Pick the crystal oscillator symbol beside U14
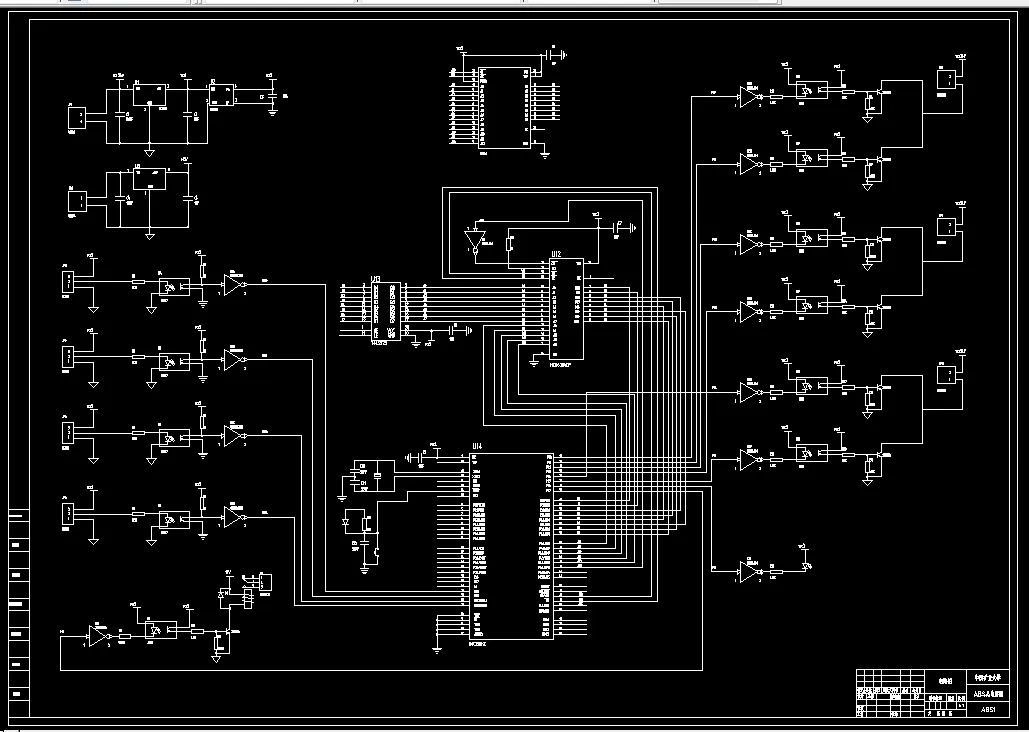 pyautogui.click(x=377, y=477)
